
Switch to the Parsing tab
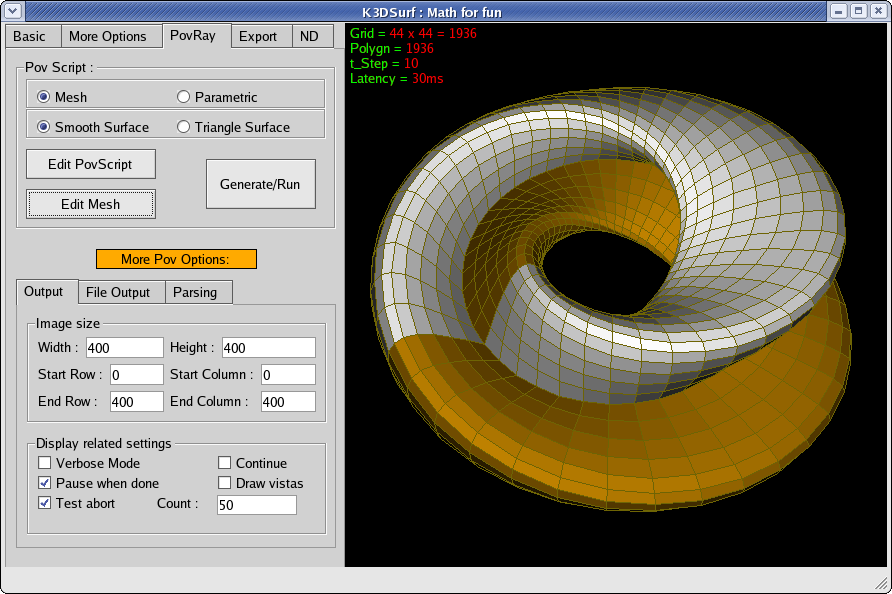(195, 292)
